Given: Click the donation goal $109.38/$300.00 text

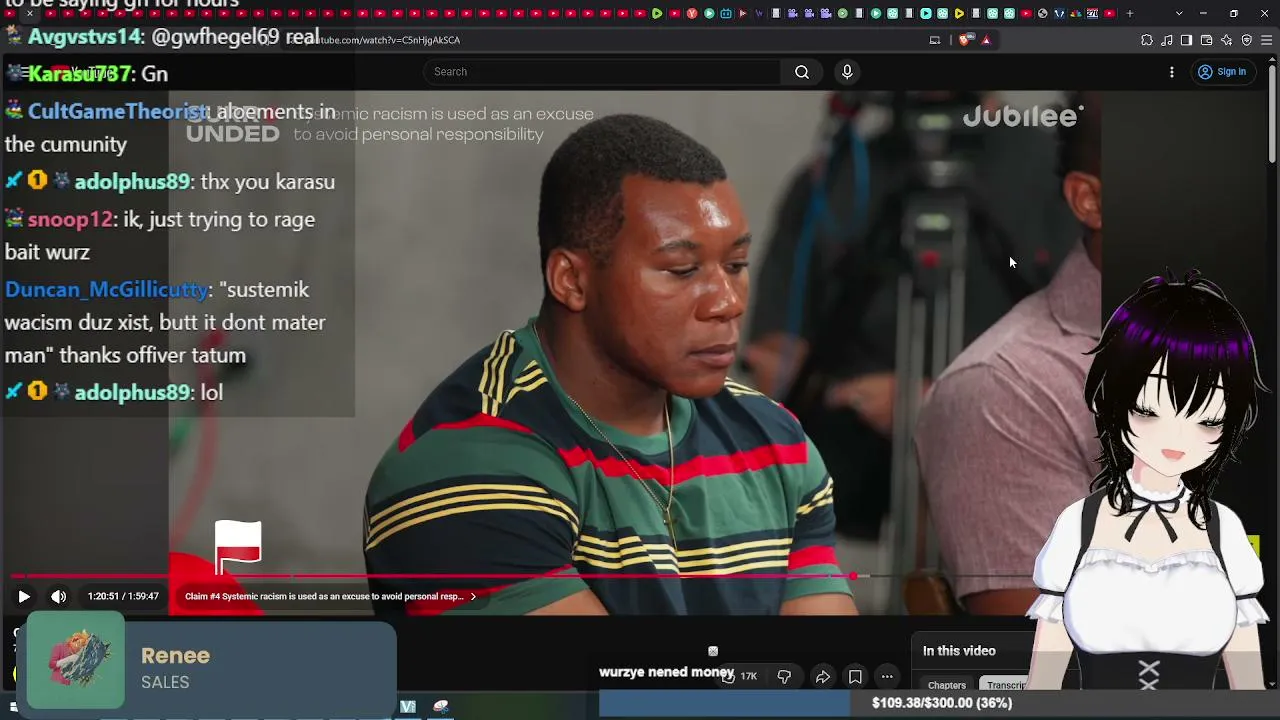Looking at the screenshot, I should (x=942, y=703).
